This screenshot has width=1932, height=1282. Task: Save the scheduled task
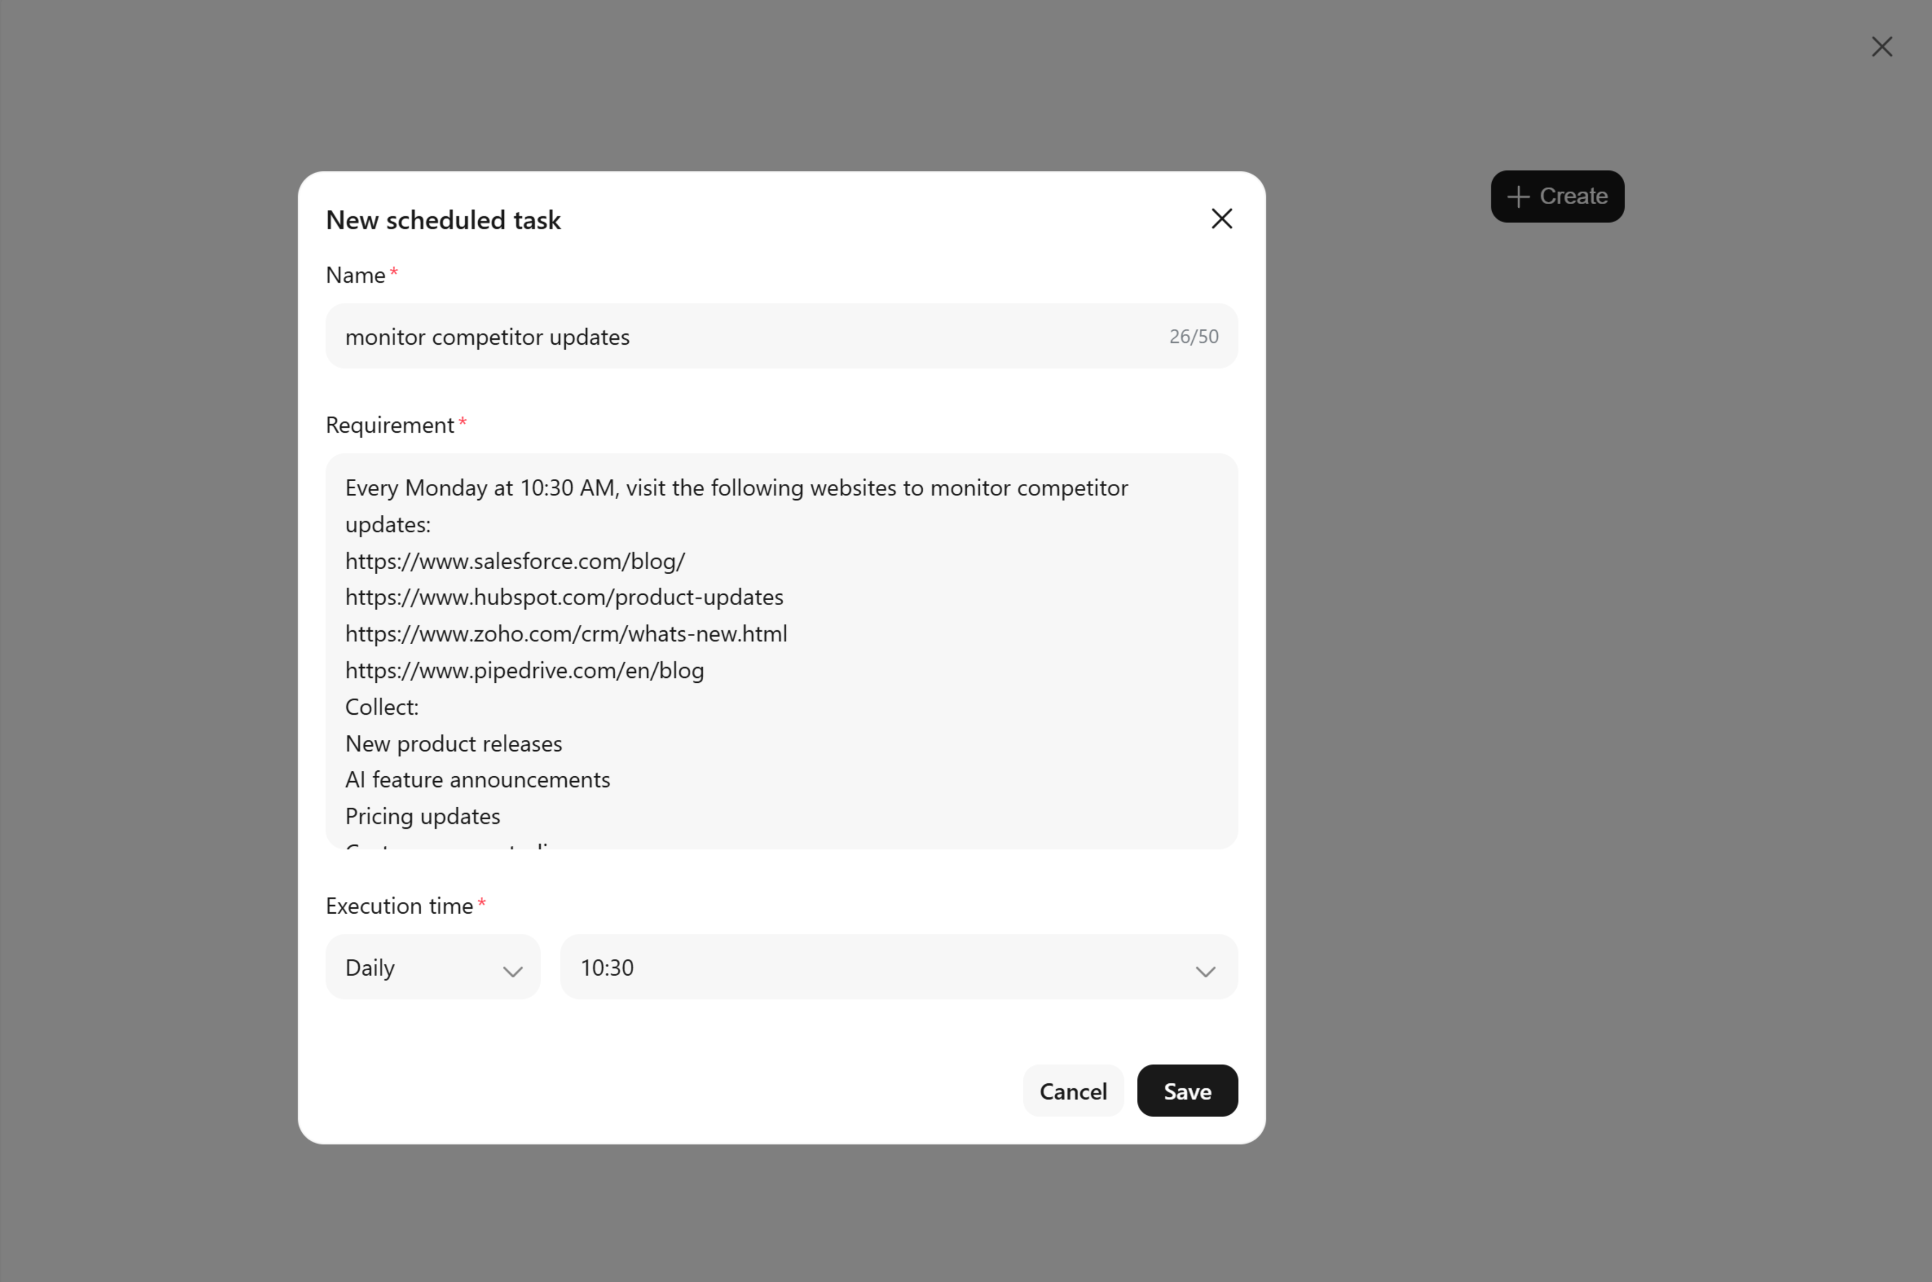1187,1091
